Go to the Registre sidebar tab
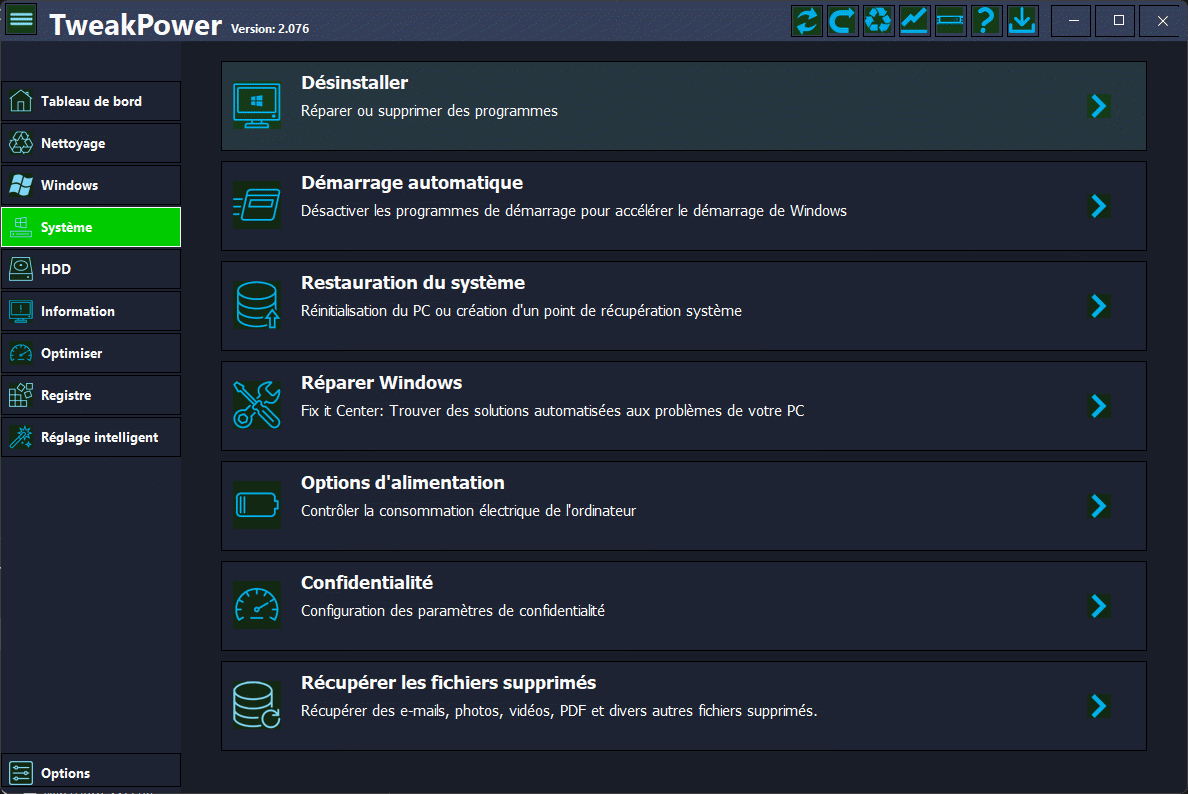The width and height of the screenshot is (1188, 794). point(91,395)
